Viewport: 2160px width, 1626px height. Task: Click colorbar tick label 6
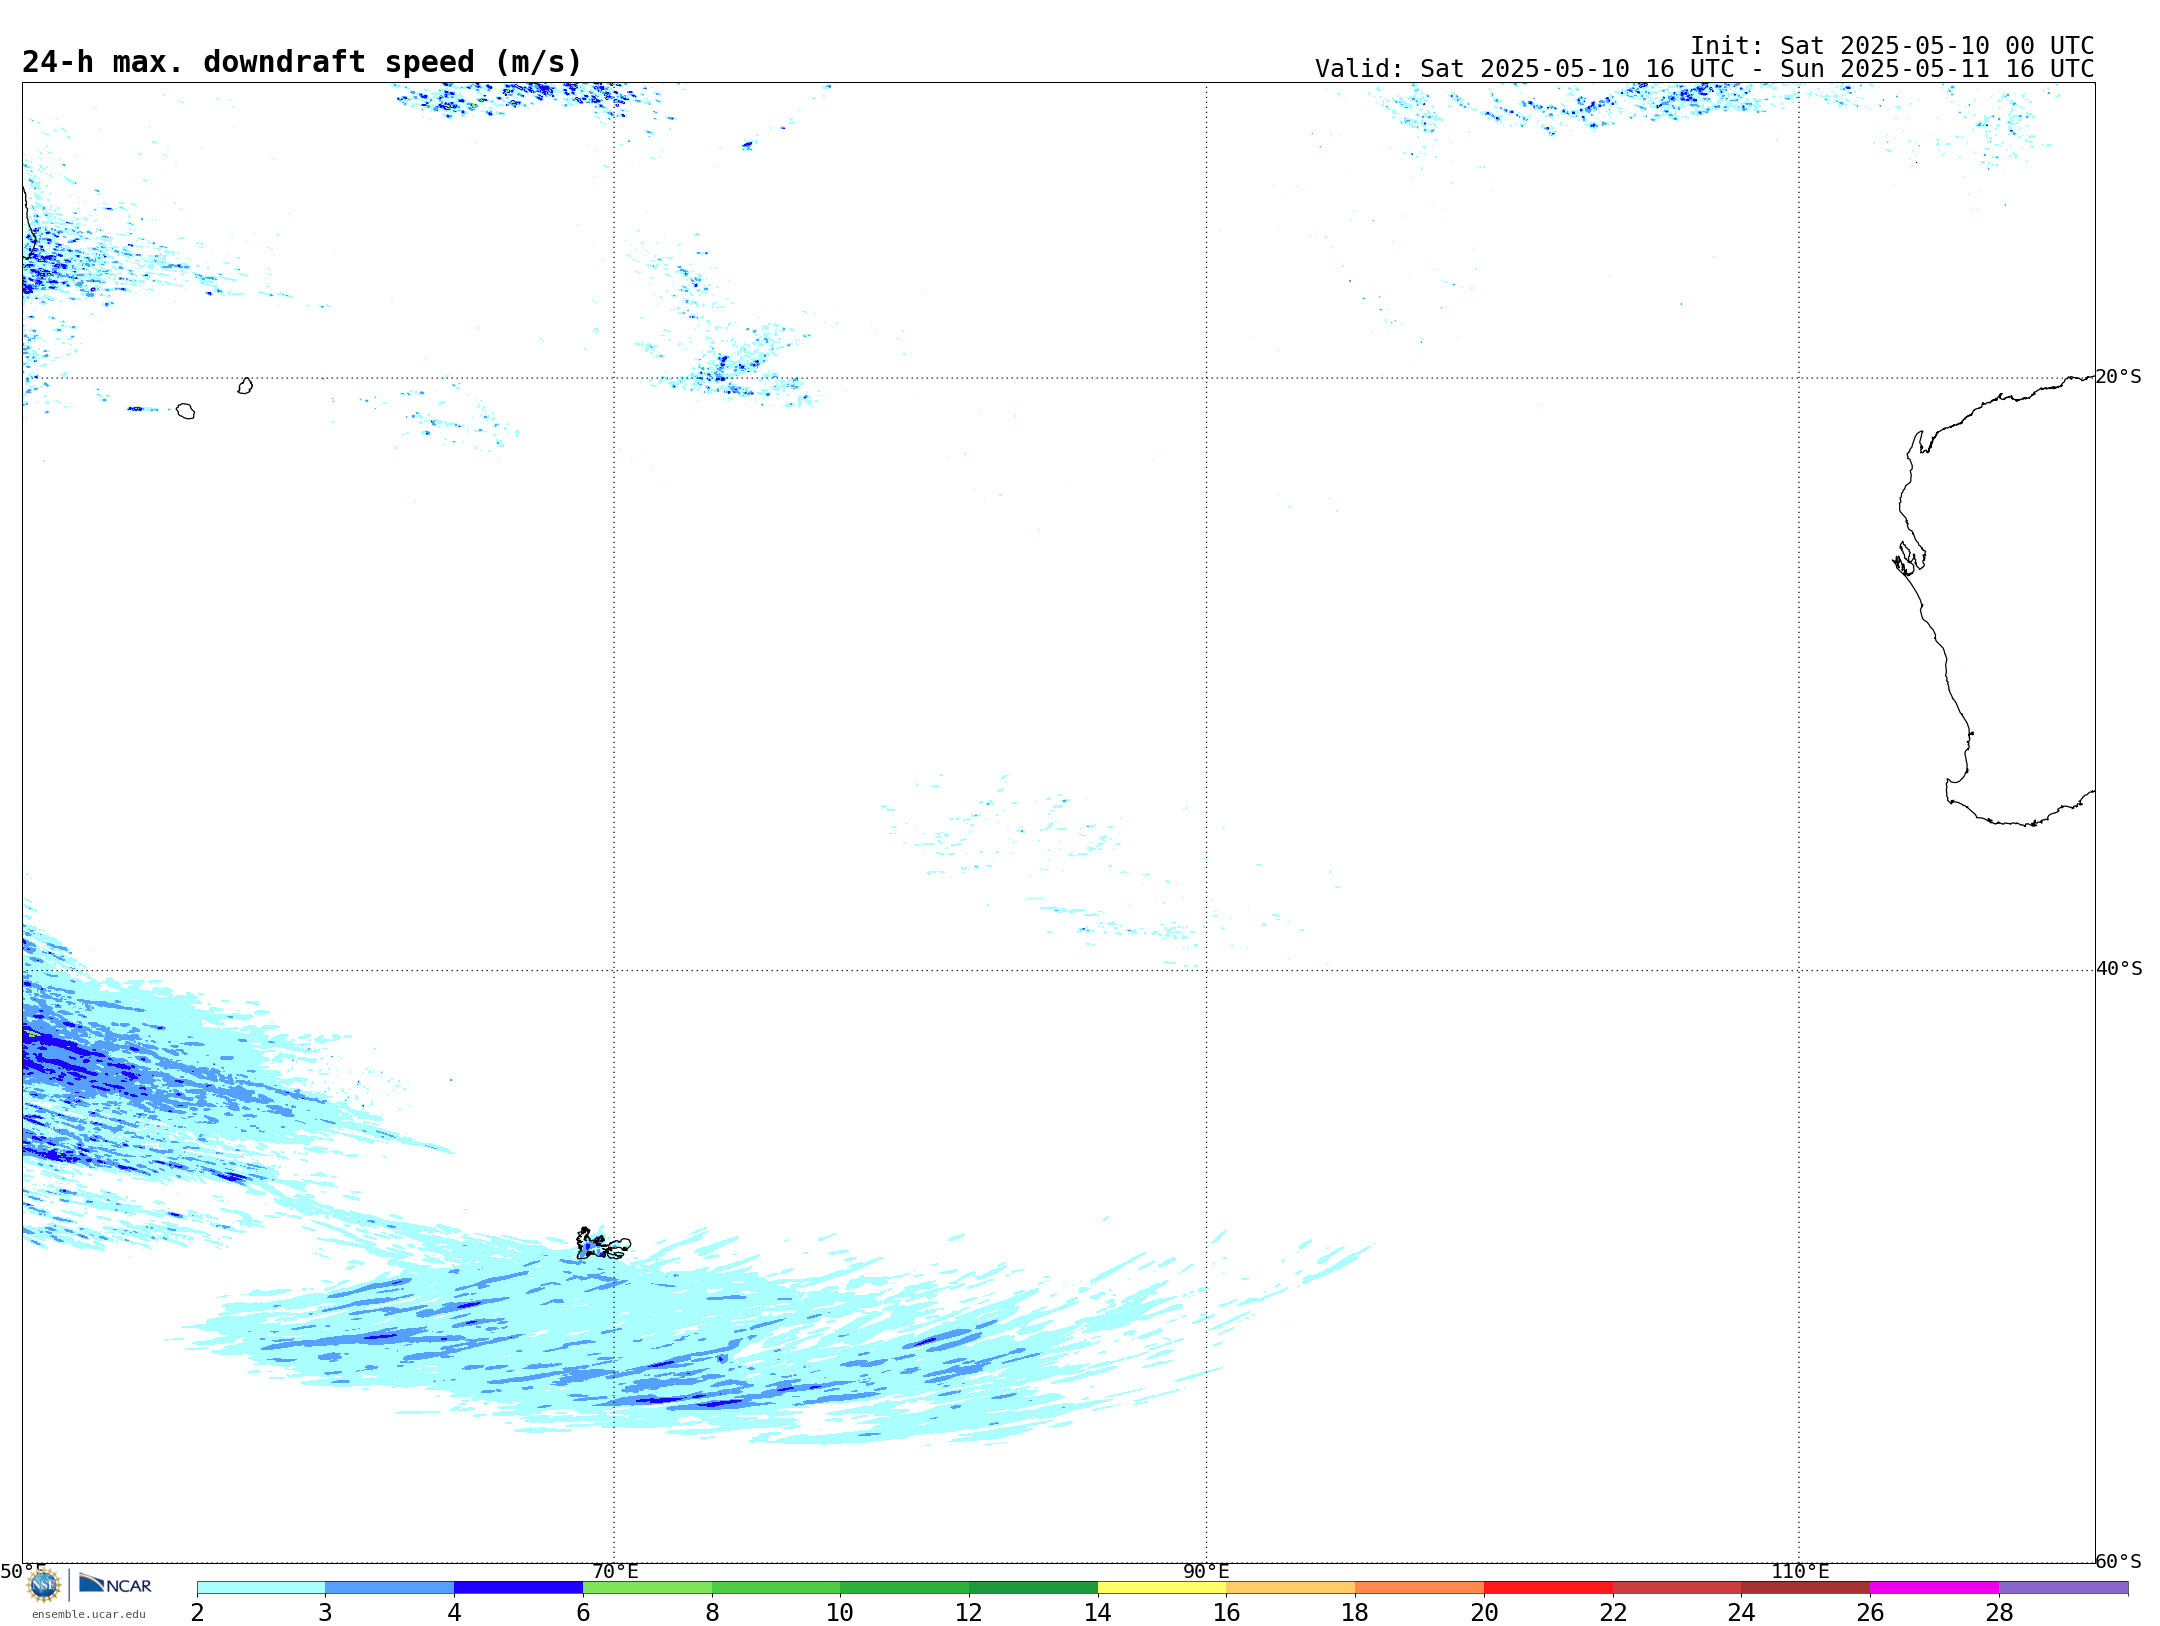pyautogui.click(x=583, y=1612)
